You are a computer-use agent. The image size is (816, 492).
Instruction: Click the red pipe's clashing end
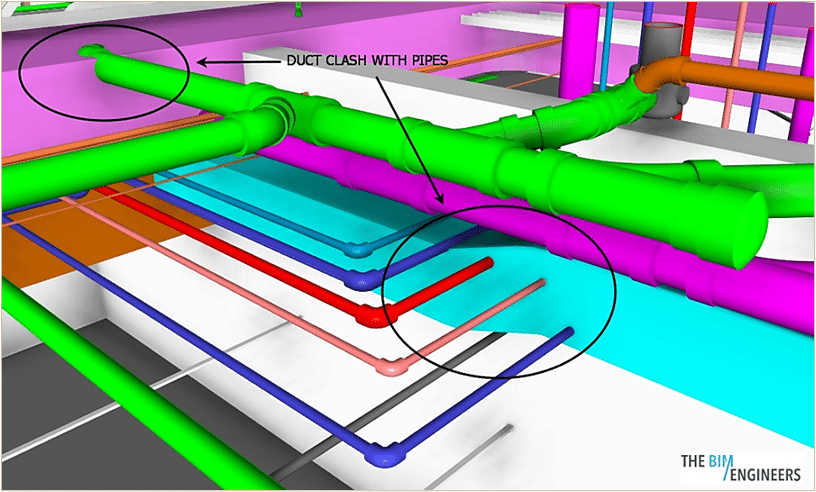coord(485,264)
